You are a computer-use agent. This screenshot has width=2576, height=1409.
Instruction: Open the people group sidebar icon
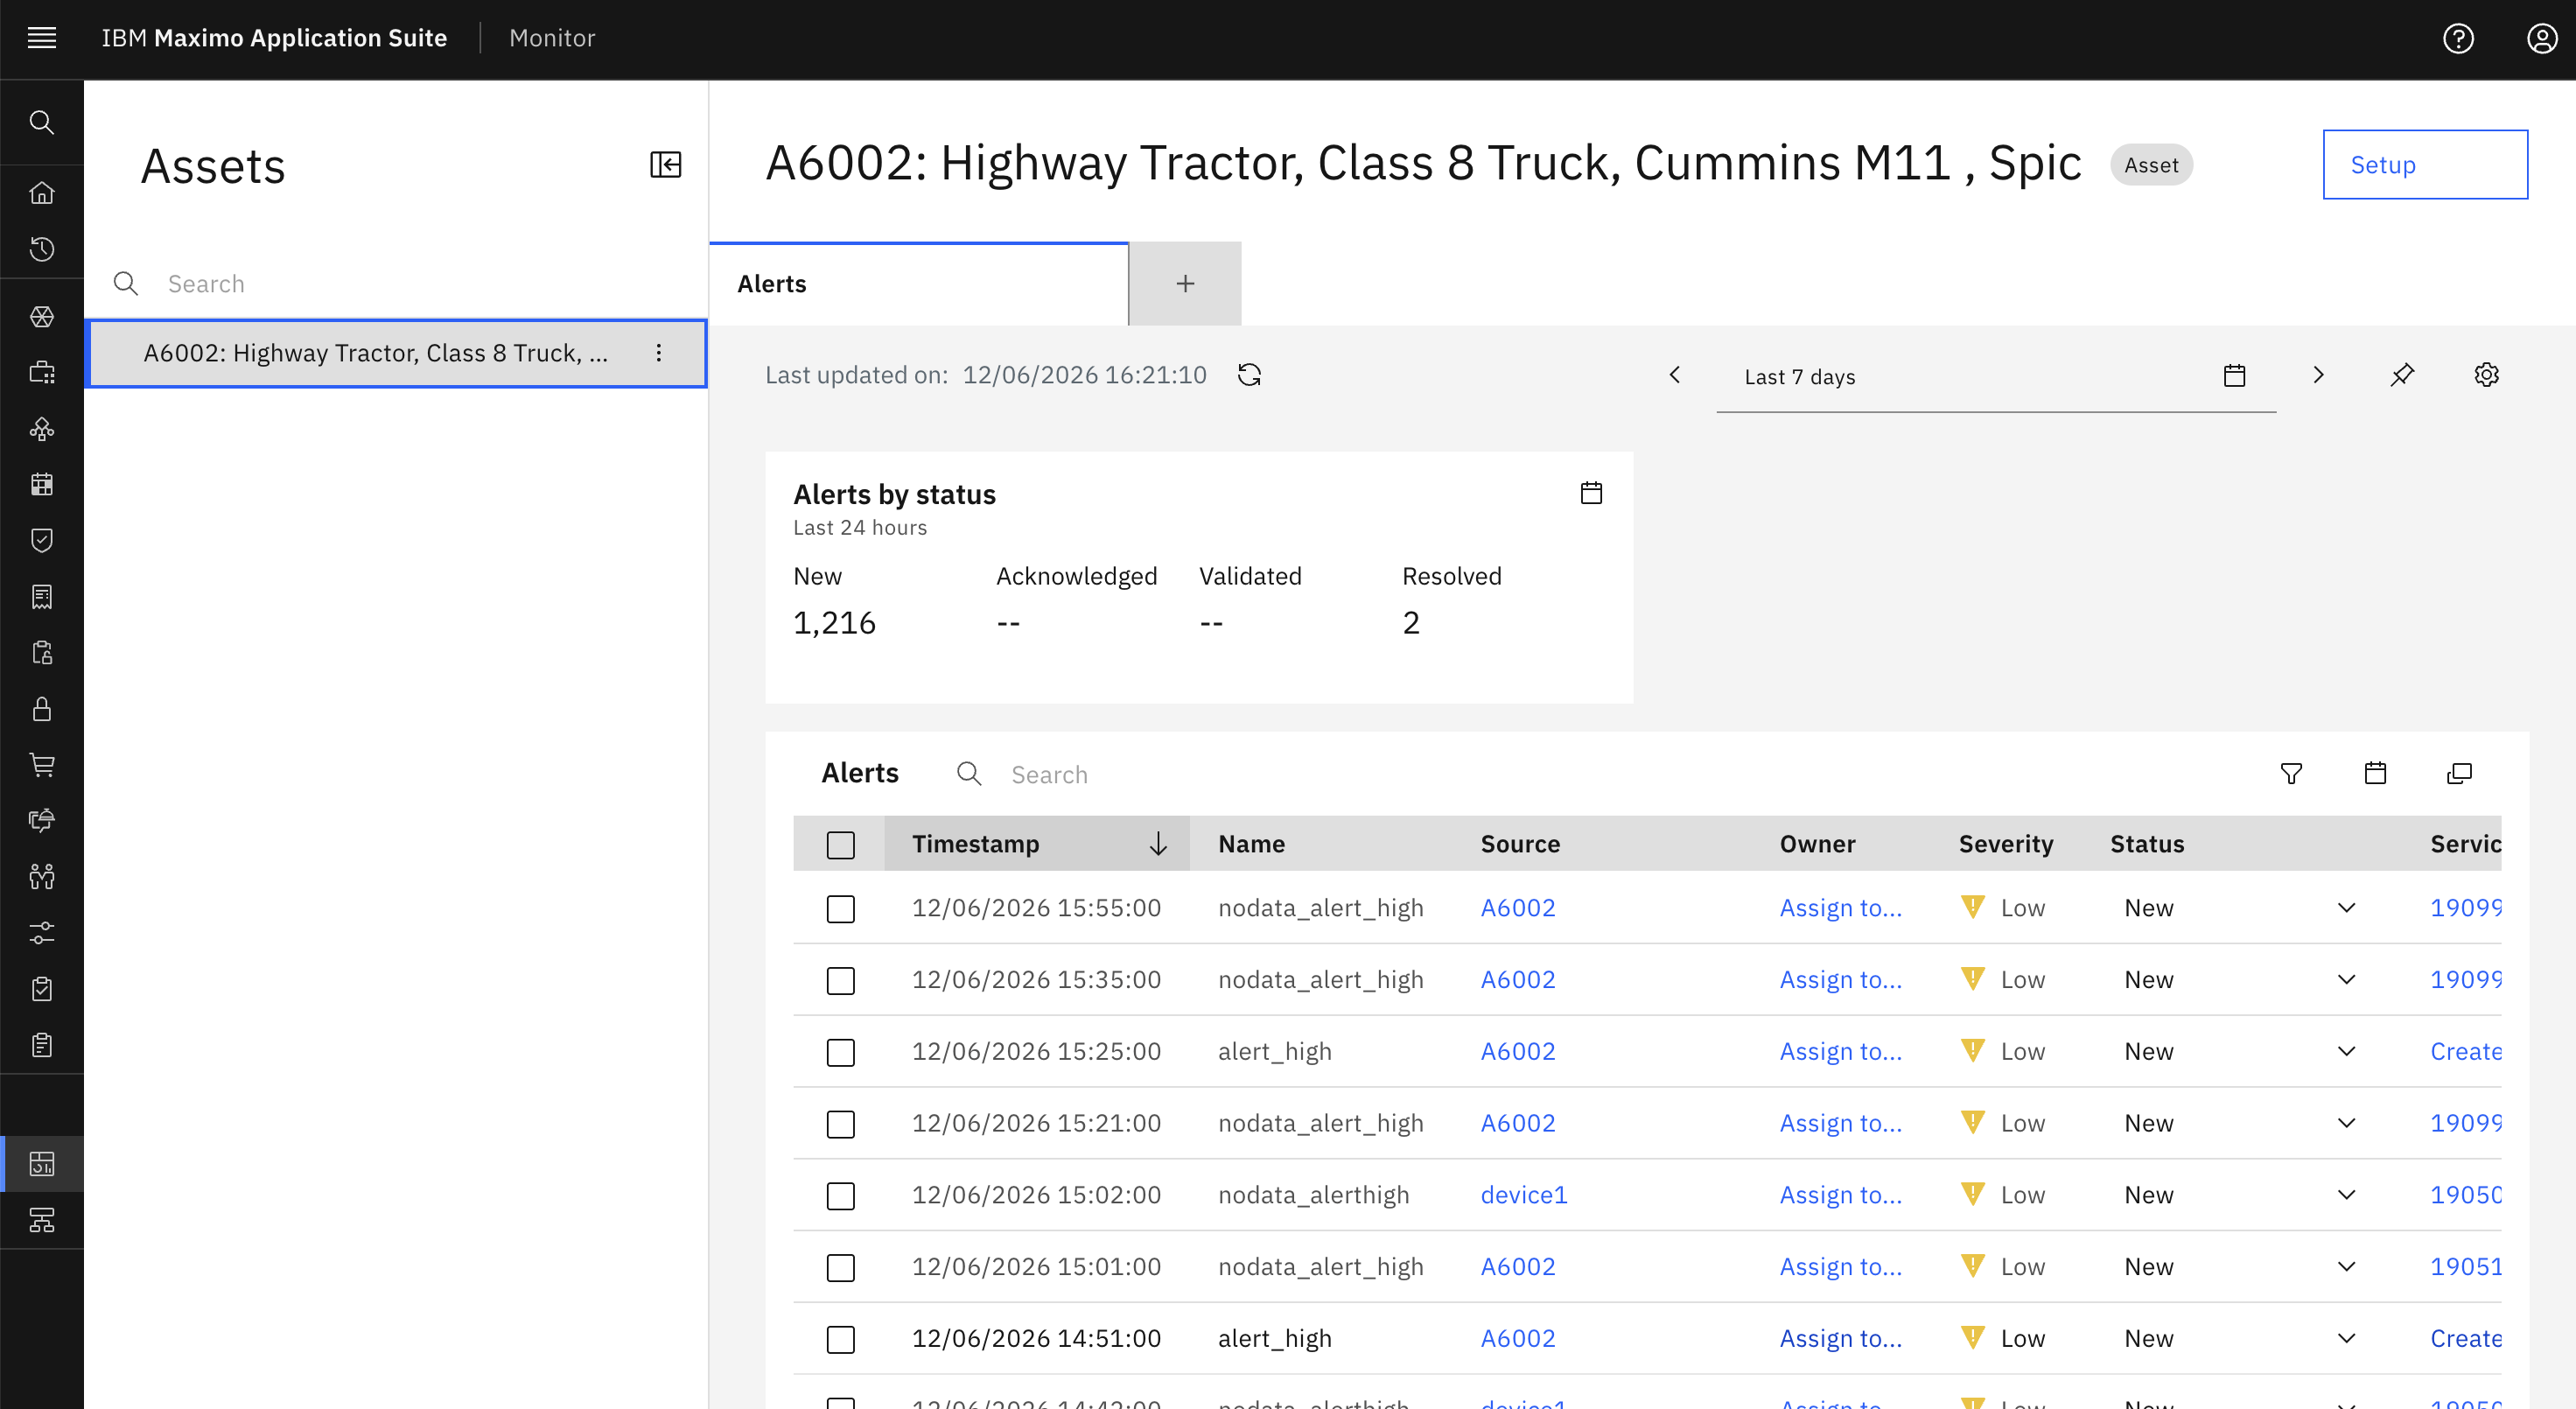click(41, 876)
